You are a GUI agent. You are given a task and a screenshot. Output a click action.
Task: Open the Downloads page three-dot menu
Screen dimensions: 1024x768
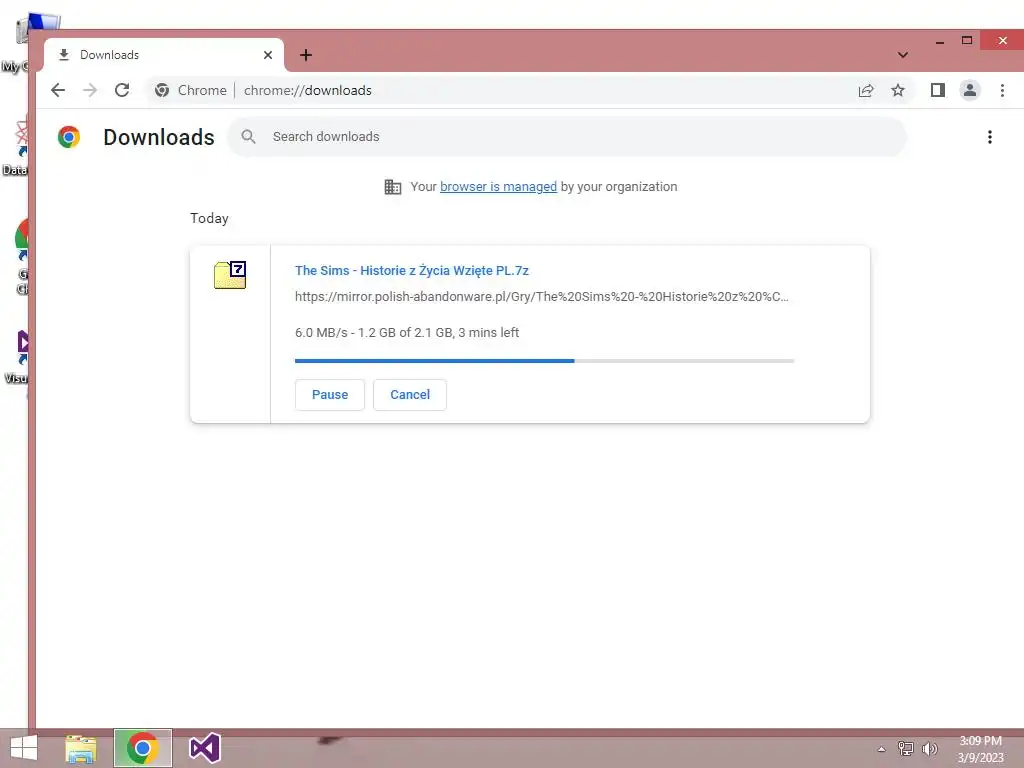point(990,137)
